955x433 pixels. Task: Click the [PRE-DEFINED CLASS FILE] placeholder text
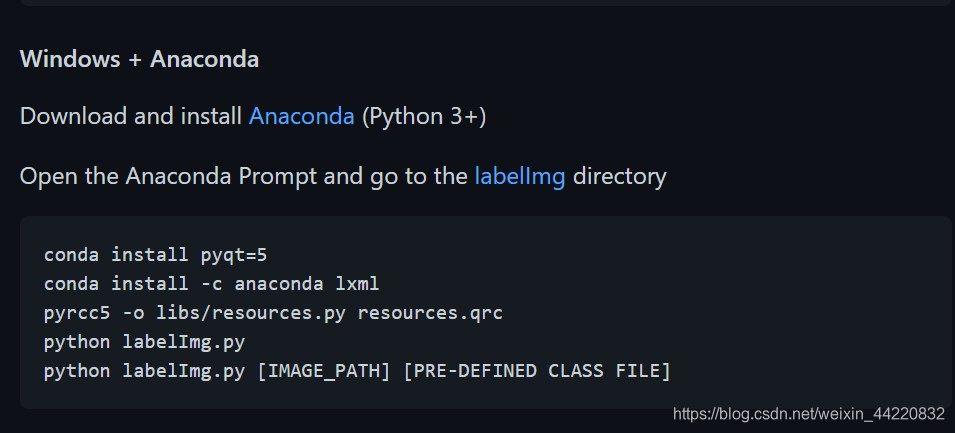click(x=537, y=371)
